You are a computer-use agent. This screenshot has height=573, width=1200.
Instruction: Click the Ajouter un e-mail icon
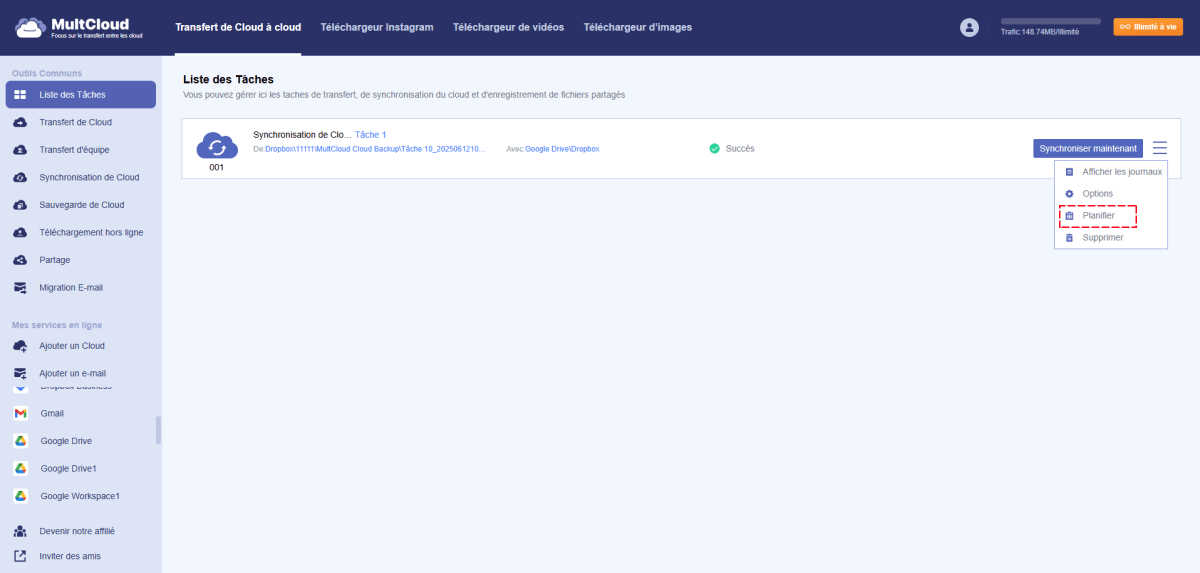click(x=20, y=373)
